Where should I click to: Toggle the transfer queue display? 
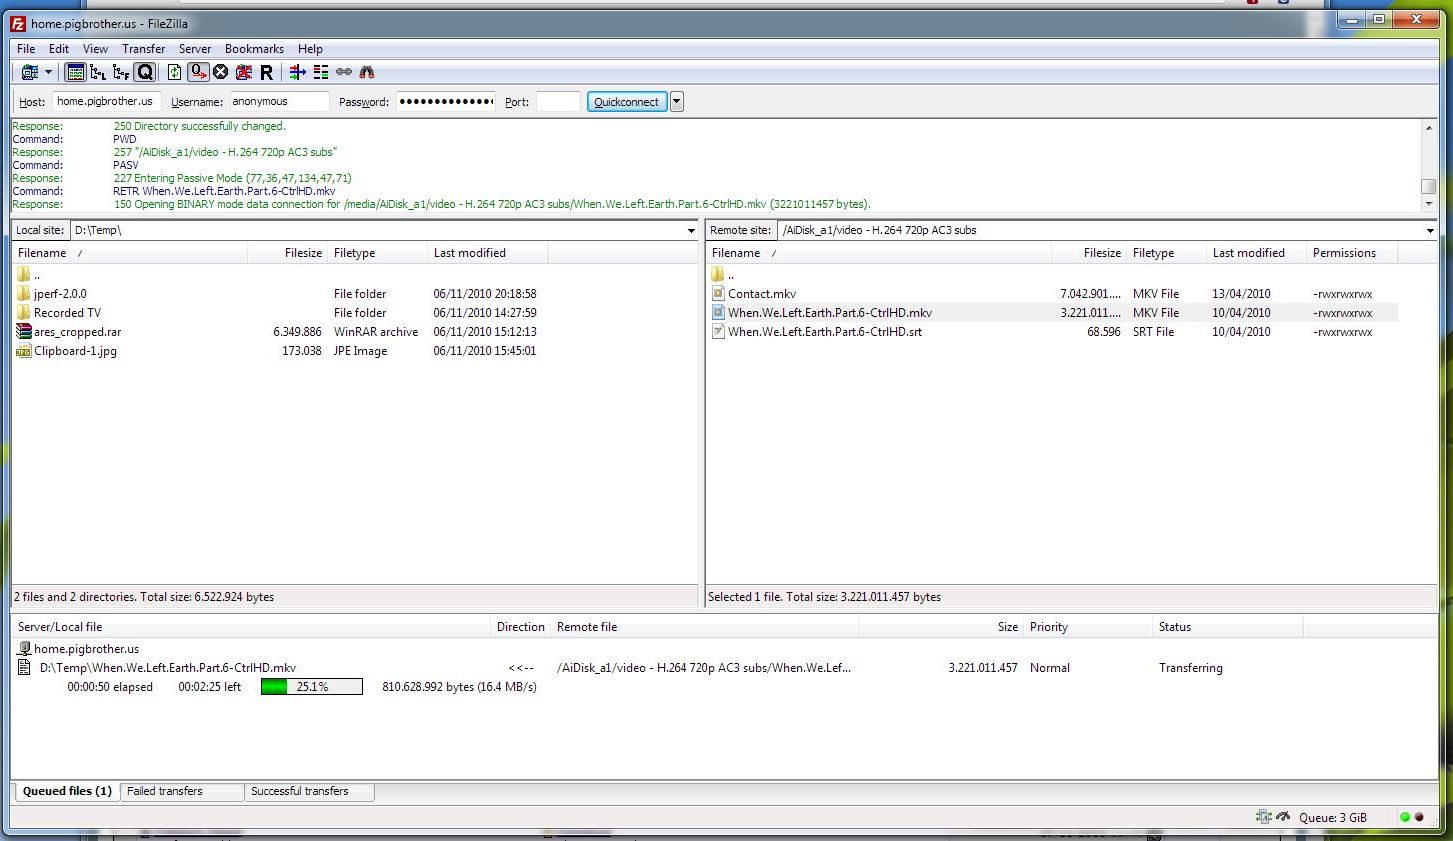(145, 72)
